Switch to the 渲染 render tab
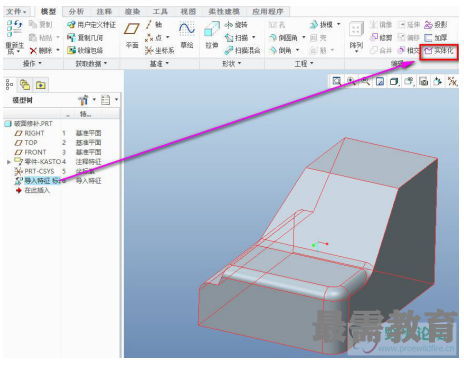This screenshot has width=464, height=366. tap(132, 11)
